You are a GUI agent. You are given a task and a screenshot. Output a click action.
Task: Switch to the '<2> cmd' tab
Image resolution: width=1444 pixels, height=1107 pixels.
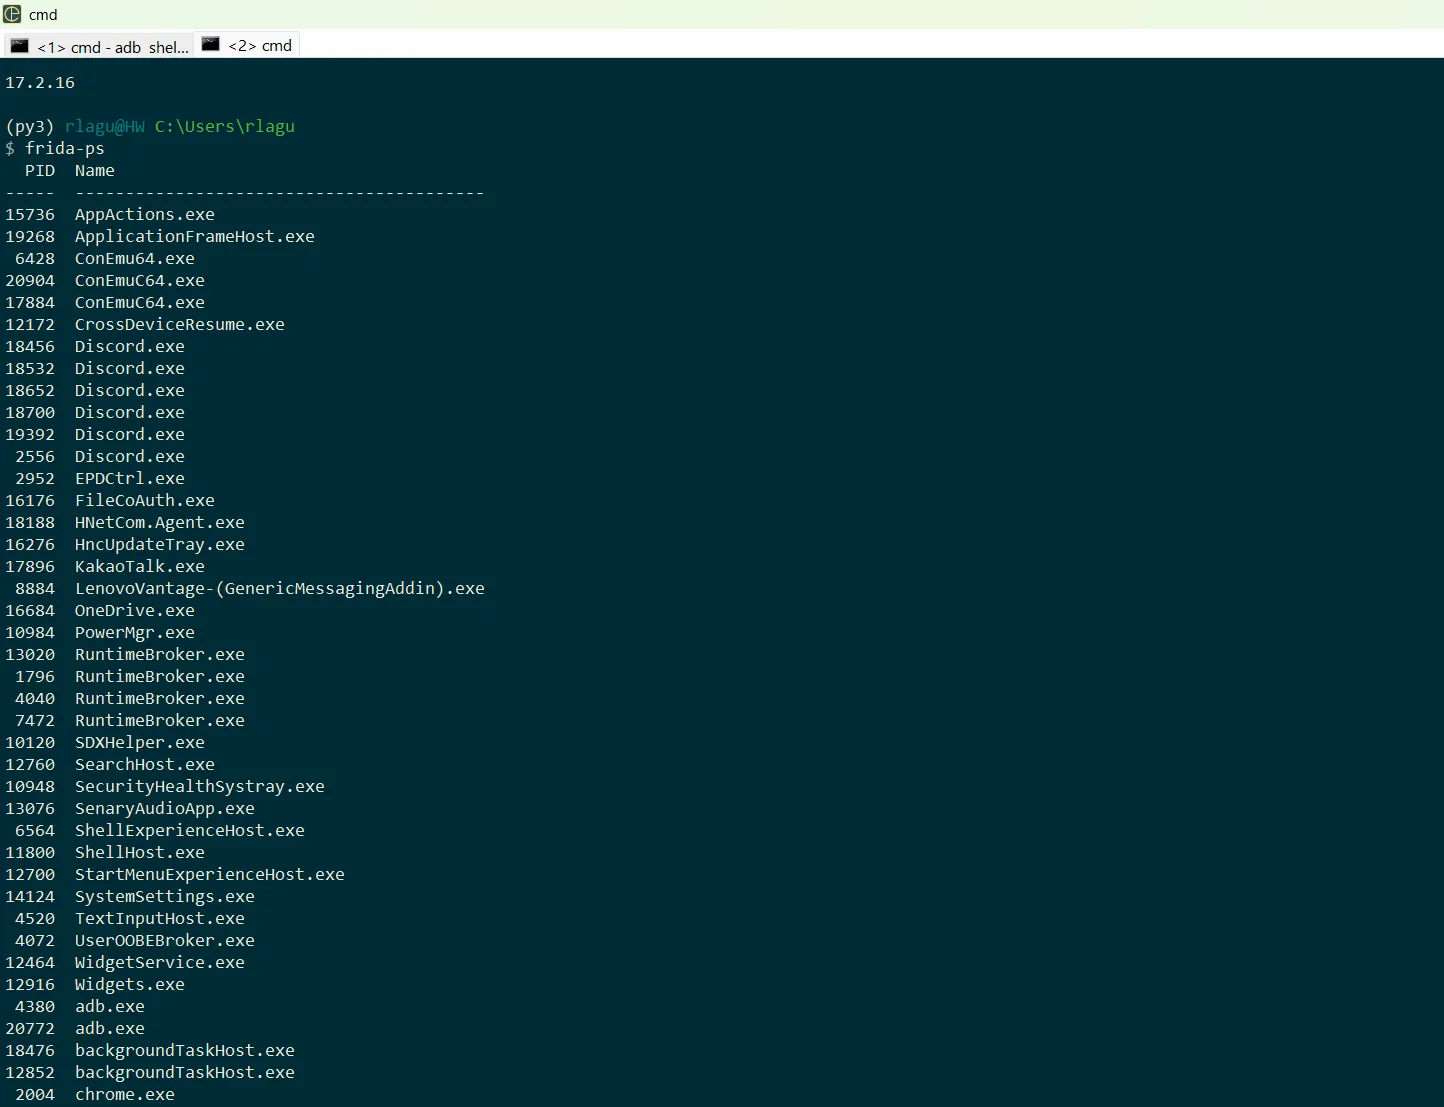coord(247,45)
